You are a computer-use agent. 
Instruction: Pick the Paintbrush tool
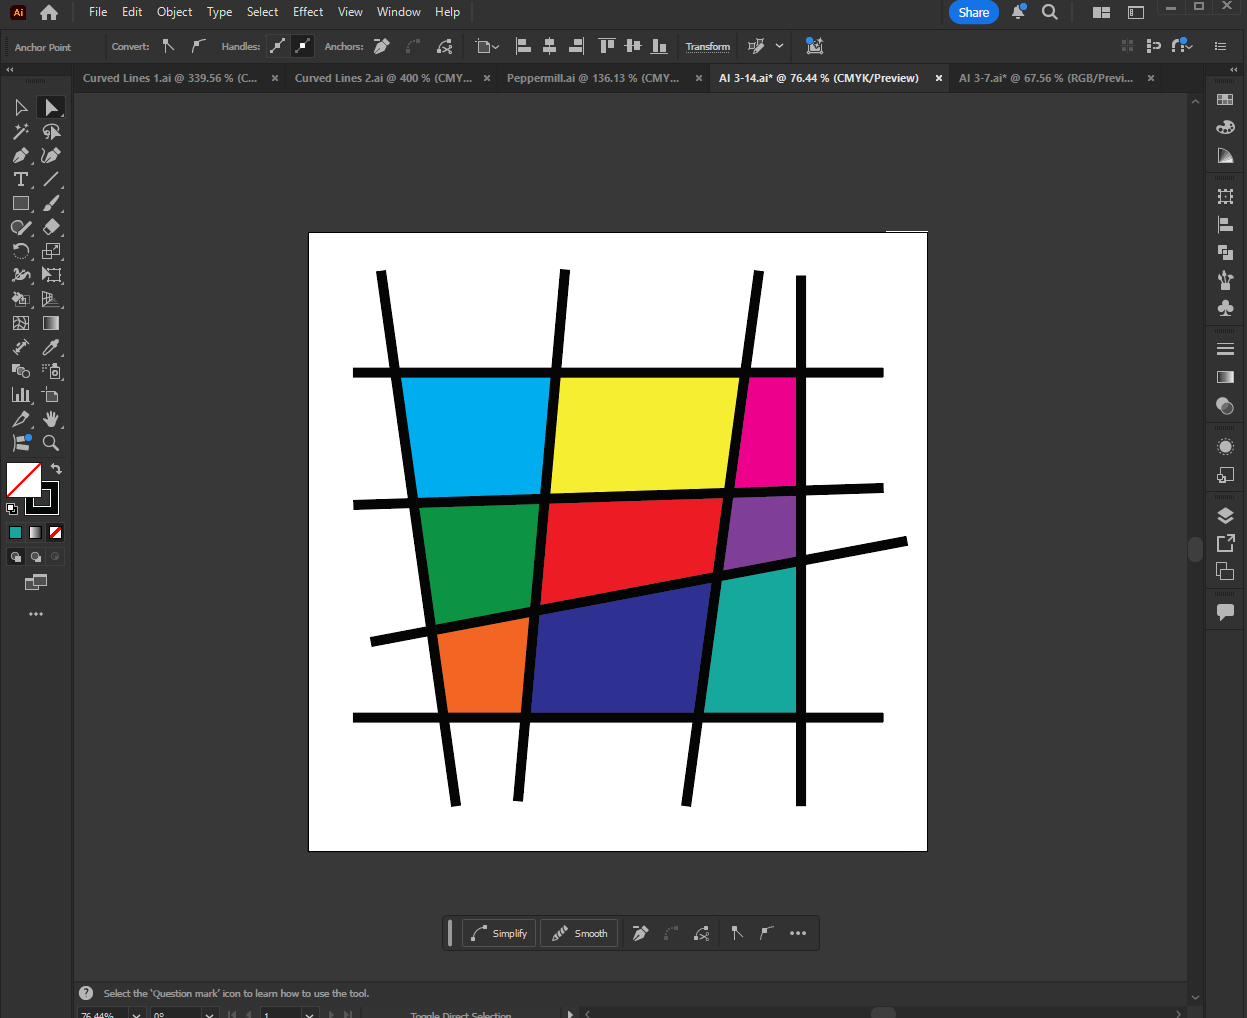point(51,203)
